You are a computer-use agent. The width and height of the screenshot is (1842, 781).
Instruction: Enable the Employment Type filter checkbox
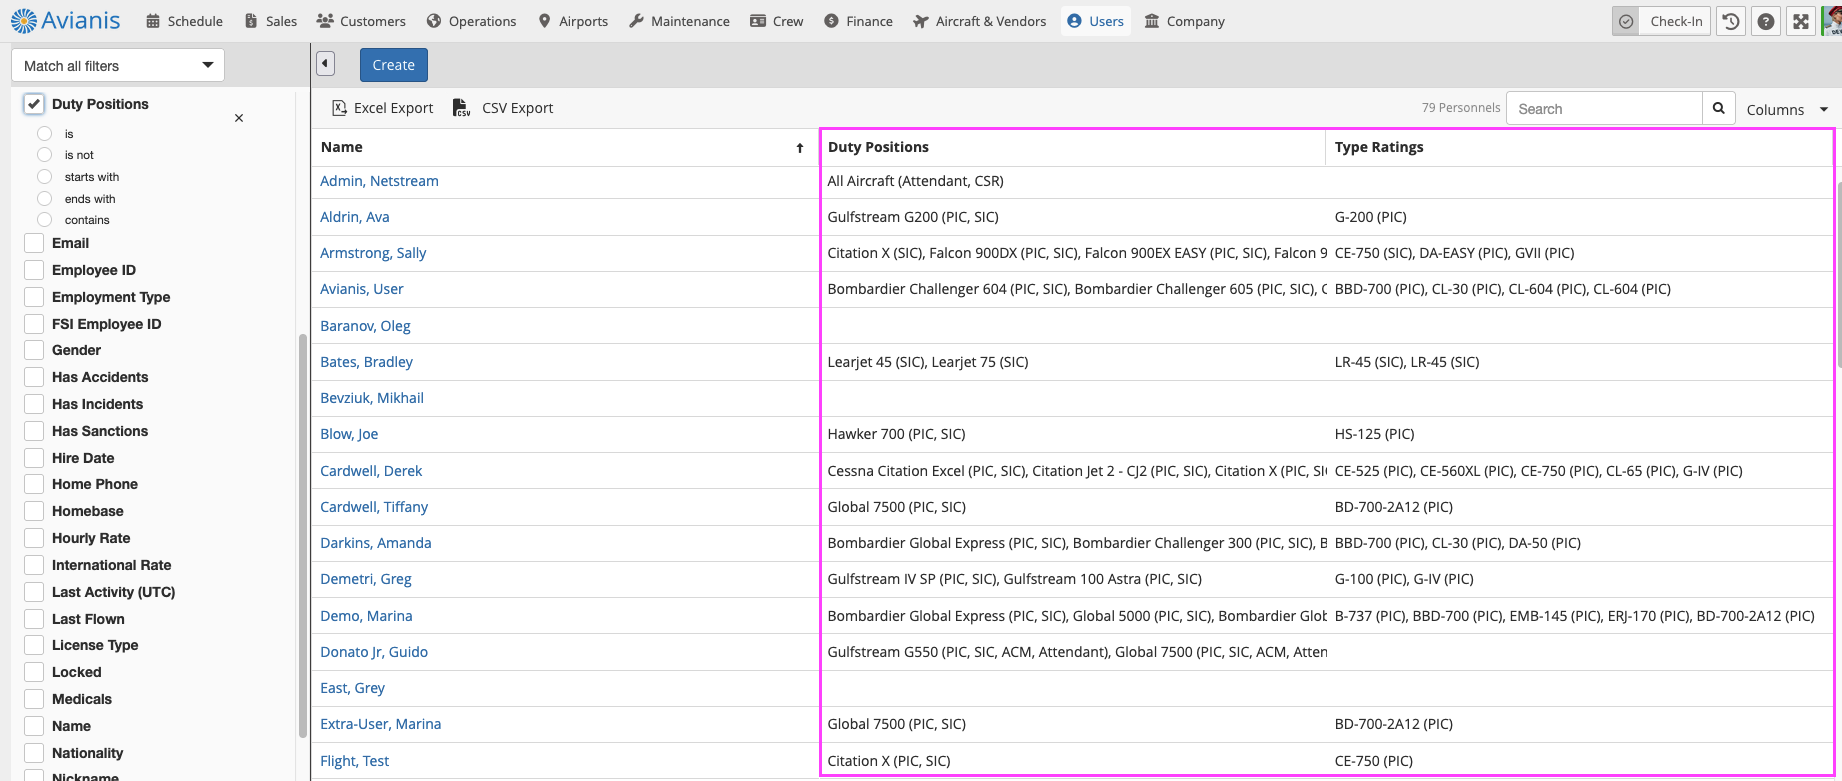(x=34, y=297)
